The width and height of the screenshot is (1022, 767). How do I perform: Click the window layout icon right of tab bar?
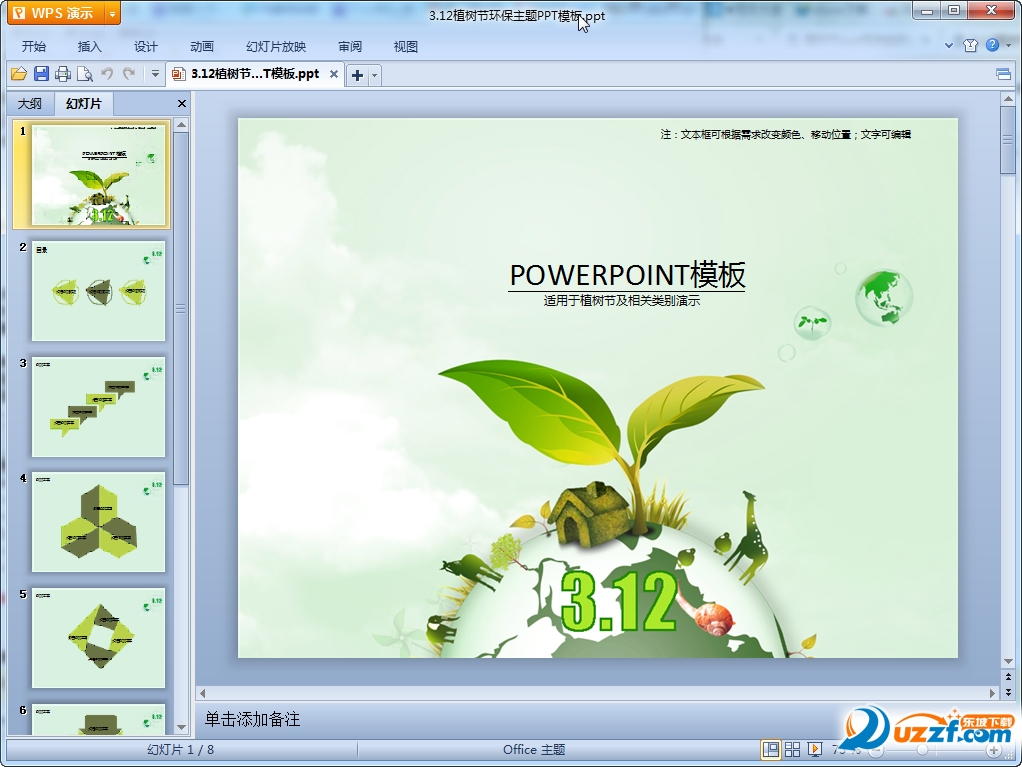pyautogui.click(x=1004, y=74)
